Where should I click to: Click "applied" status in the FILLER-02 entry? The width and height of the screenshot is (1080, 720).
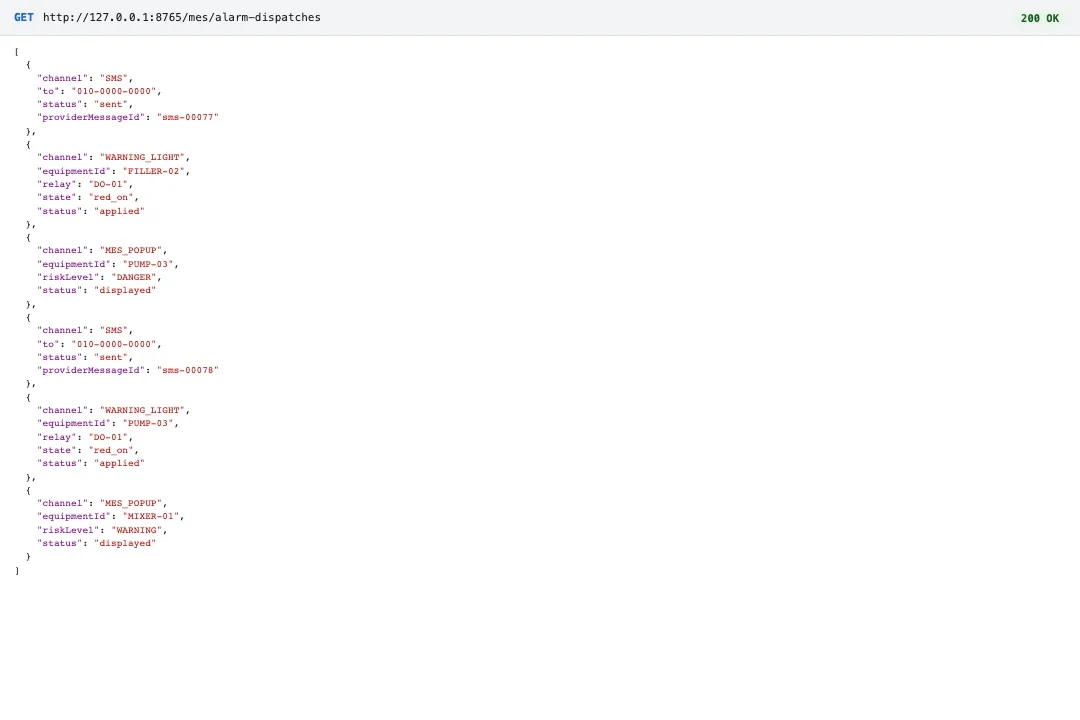point(119,211)
